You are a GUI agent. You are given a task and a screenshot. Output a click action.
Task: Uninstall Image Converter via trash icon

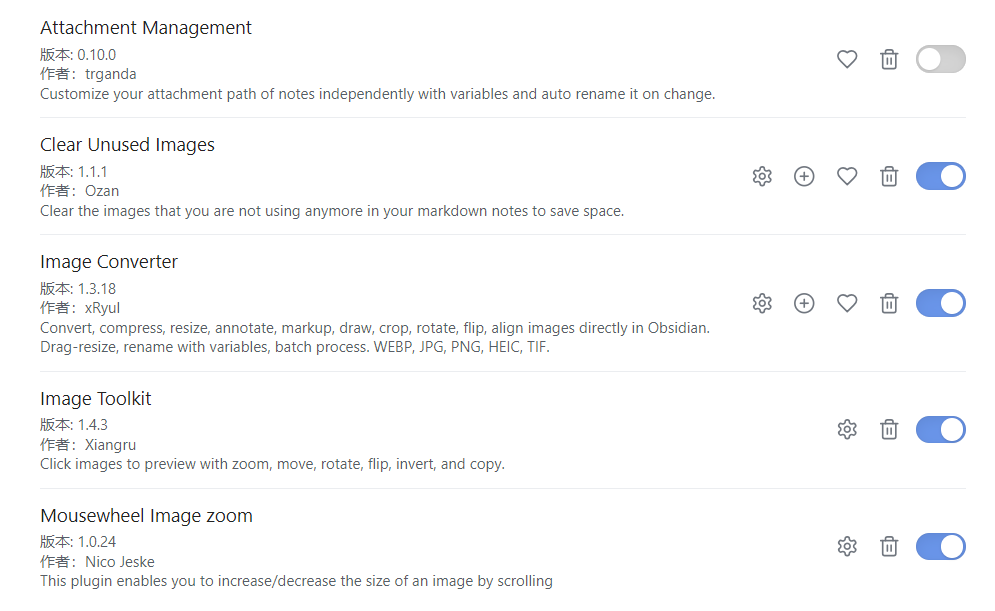tap(889, 303)
